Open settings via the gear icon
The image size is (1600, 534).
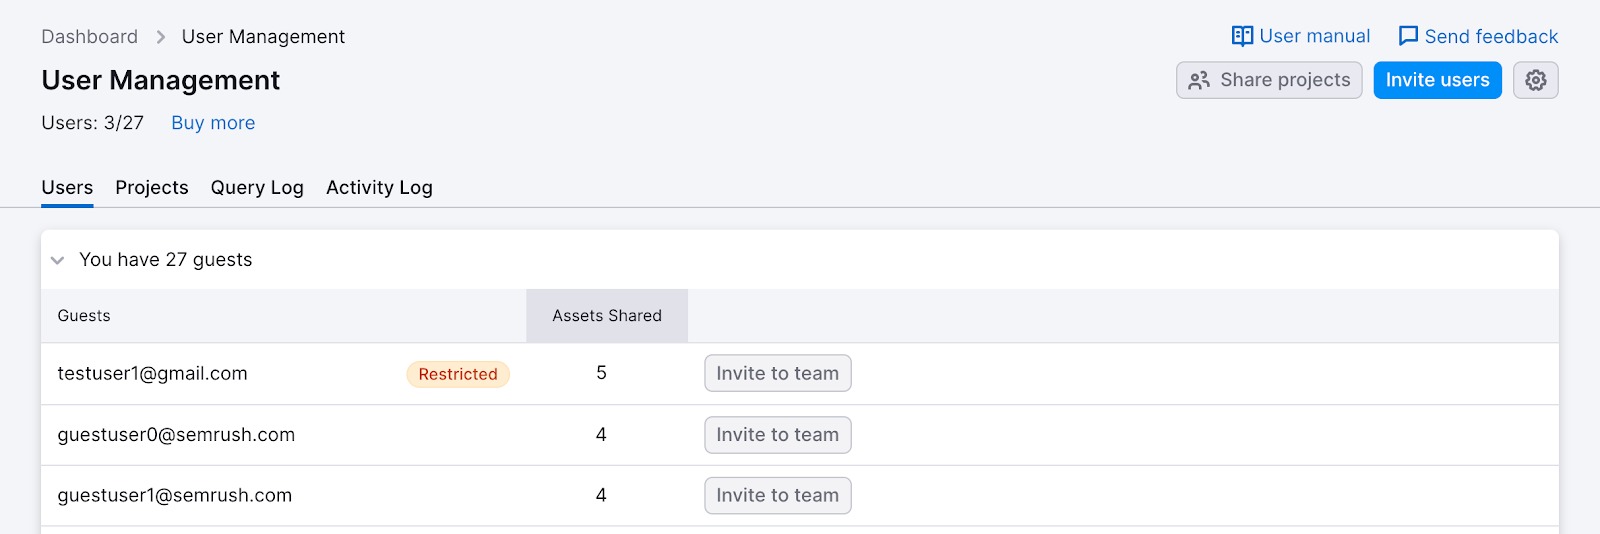pyautogui.click(x=1535, y=80)
